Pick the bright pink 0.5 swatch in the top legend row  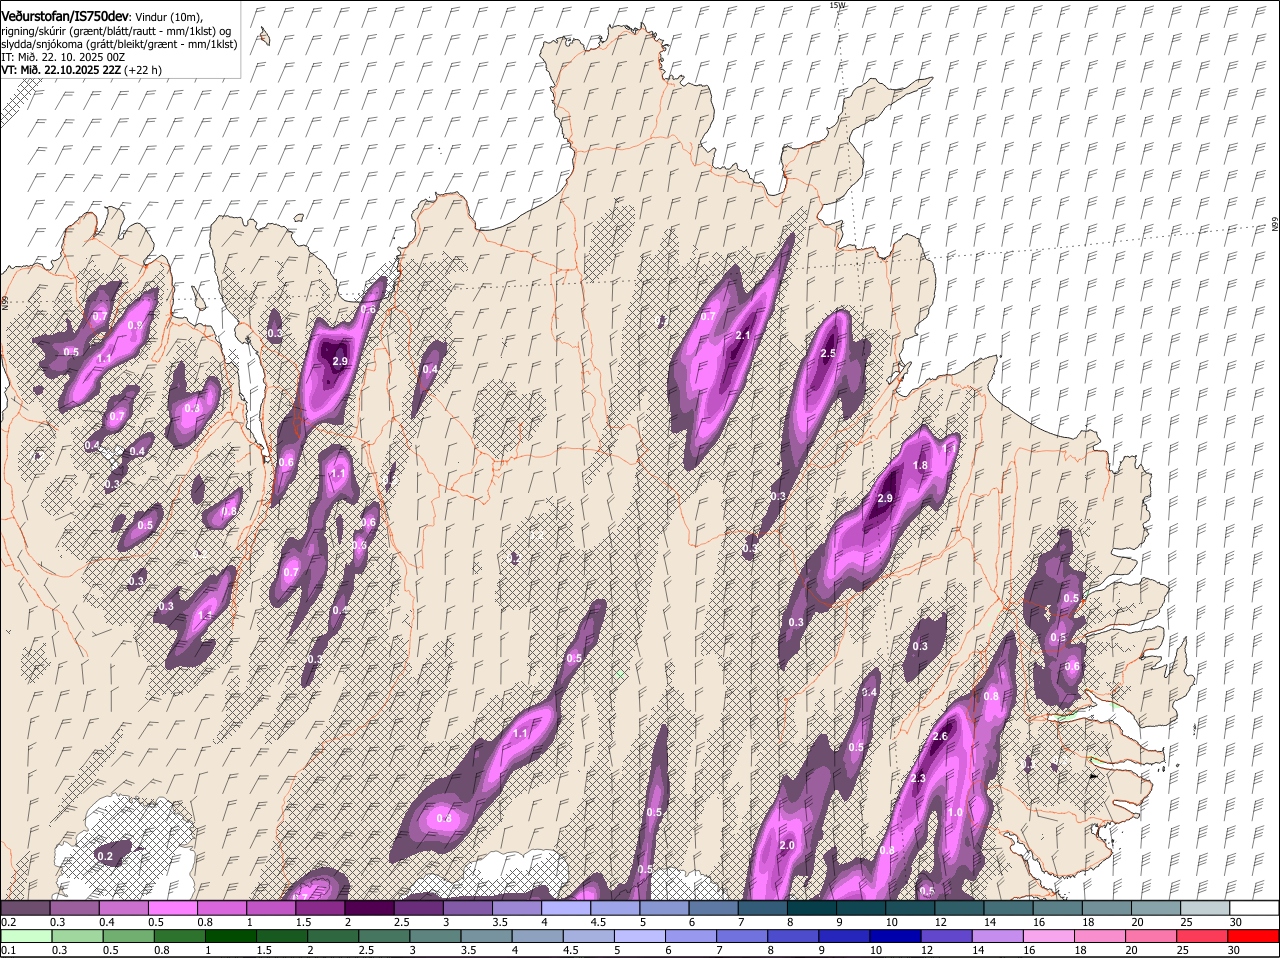tap(172, 908)
